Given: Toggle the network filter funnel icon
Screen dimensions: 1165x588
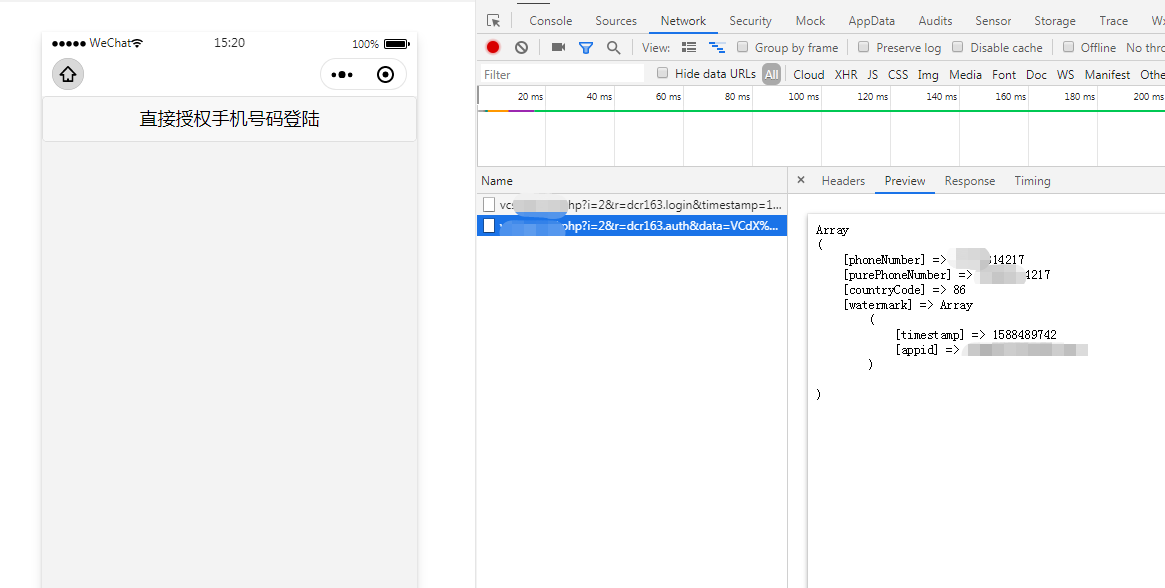Looking at the screenshot, I should pos(585,48).
